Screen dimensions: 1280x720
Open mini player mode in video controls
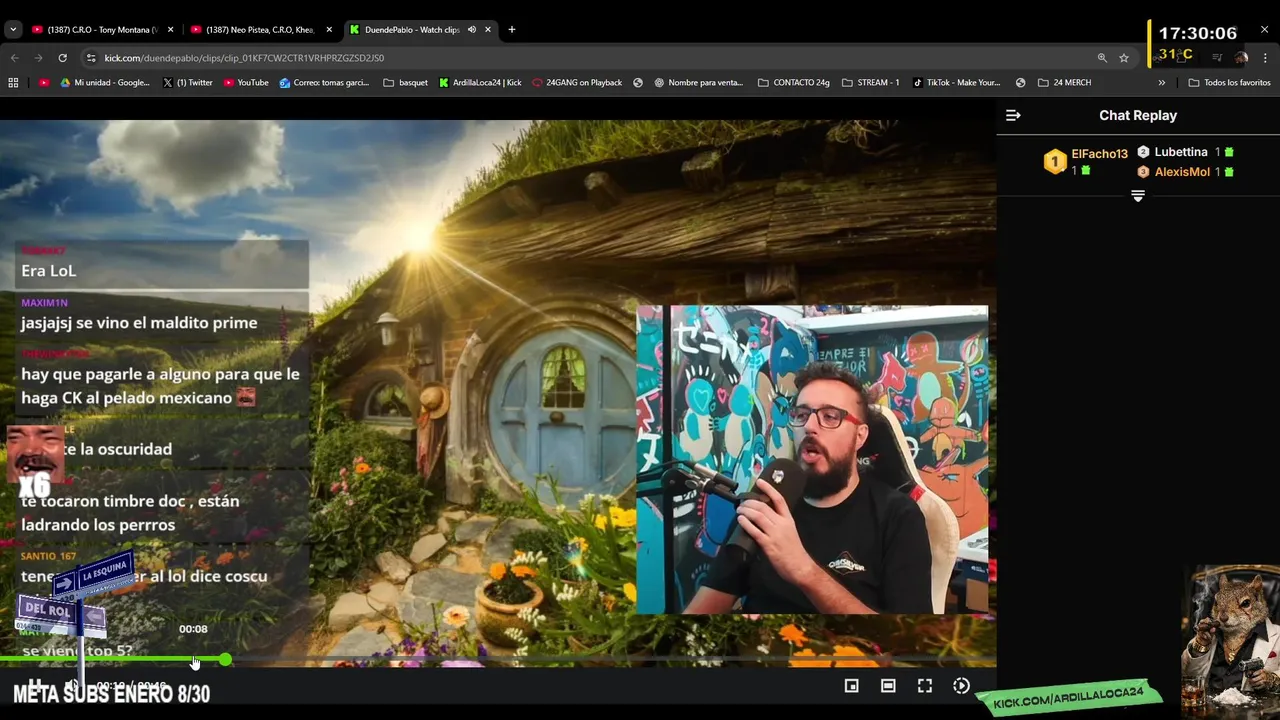(851, 686)
